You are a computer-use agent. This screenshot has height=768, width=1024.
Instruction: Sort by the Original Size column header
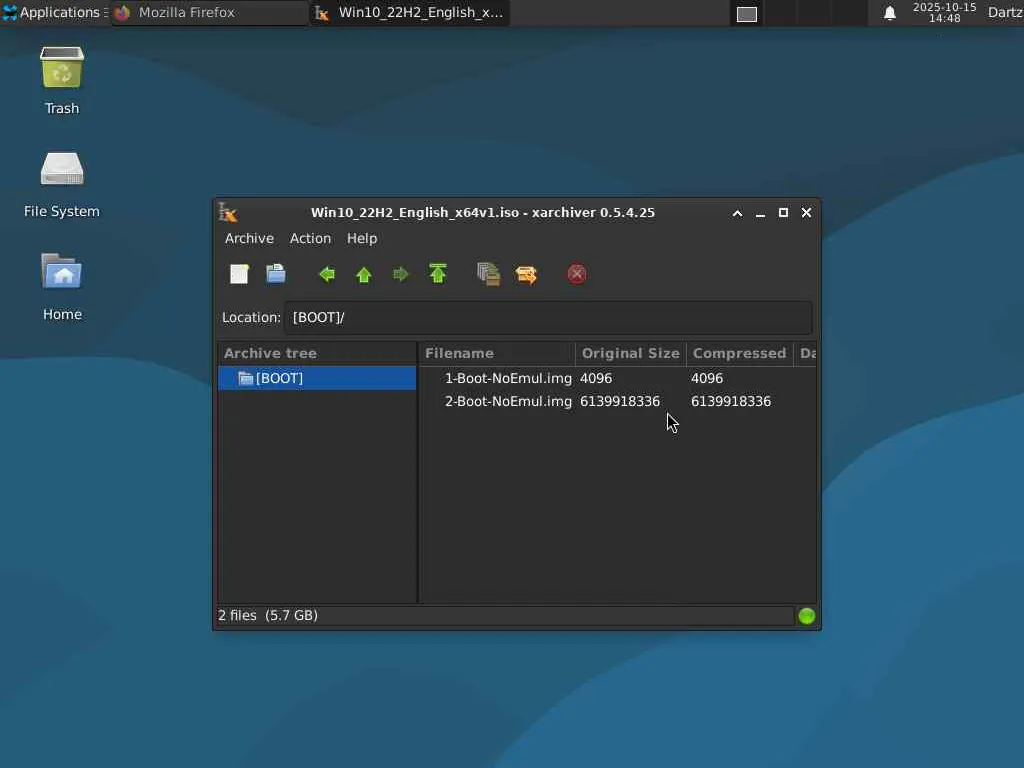(x=630, y=353)
